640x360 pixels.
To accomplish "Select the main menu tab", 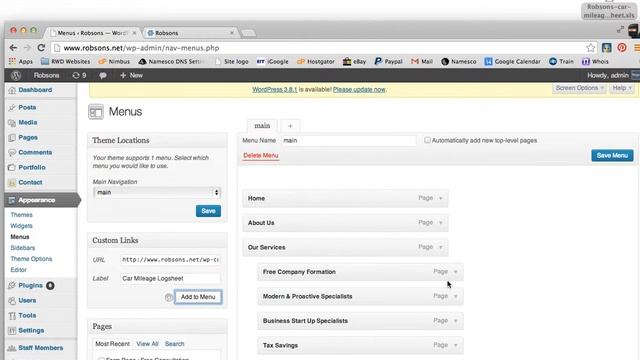I will click(x=262, y=126).
